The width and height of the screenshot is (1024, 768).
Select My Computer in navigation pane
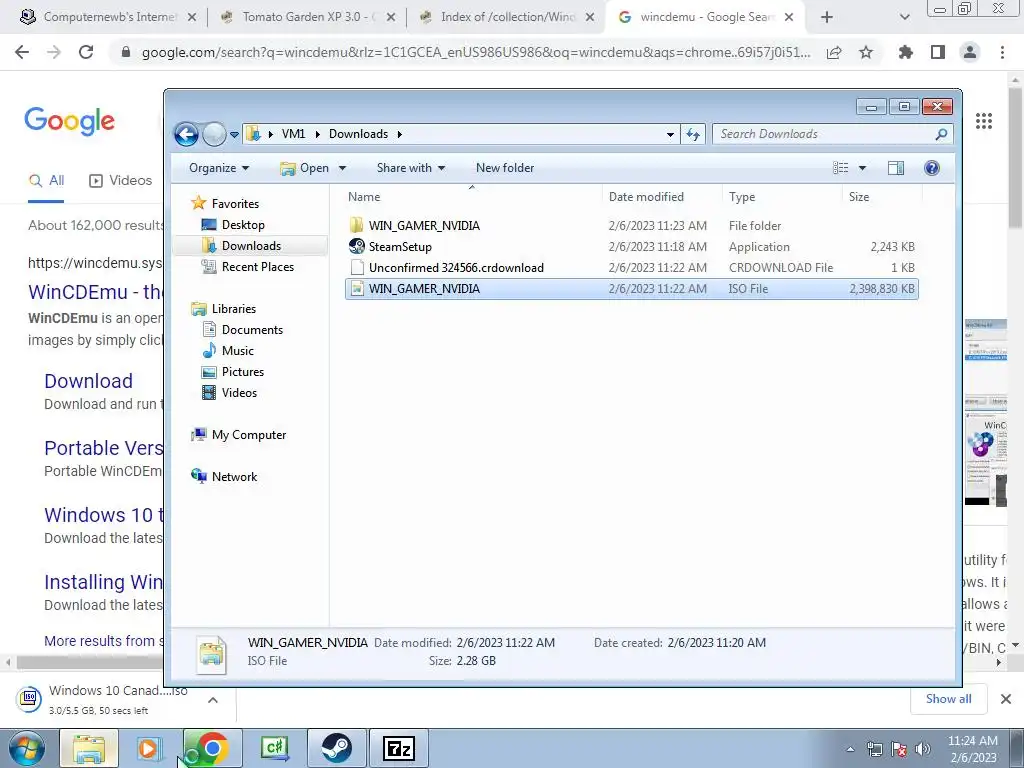(238, 435)
